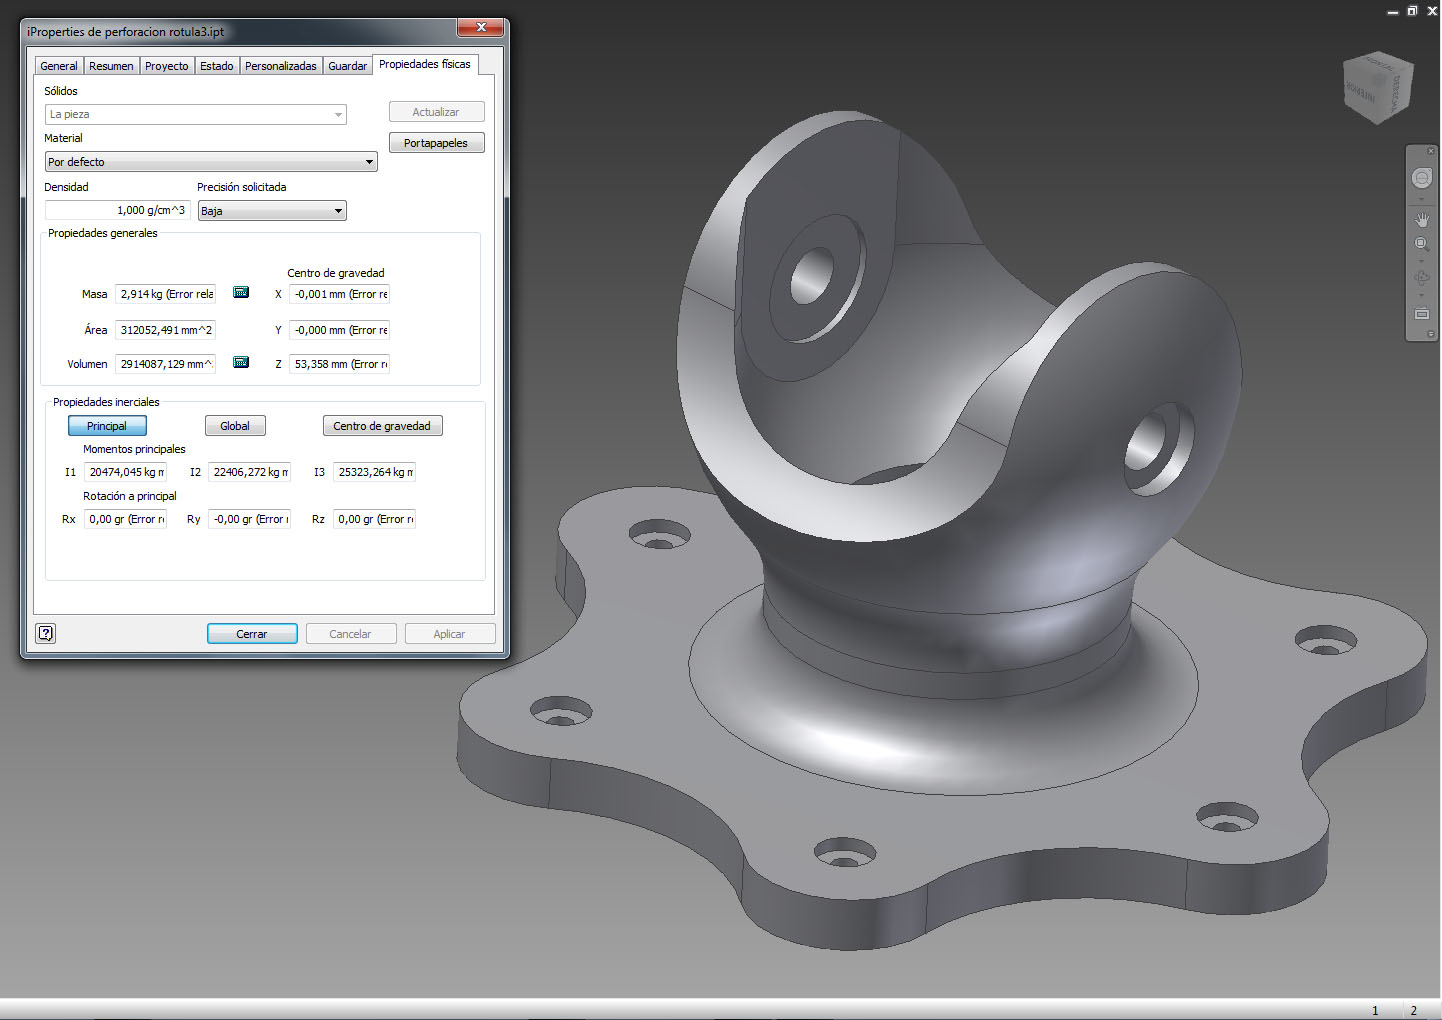Open the steering wheel navigation tool
The width and height of the screenshot is (1442, 1020).
tap(1421, 178)
